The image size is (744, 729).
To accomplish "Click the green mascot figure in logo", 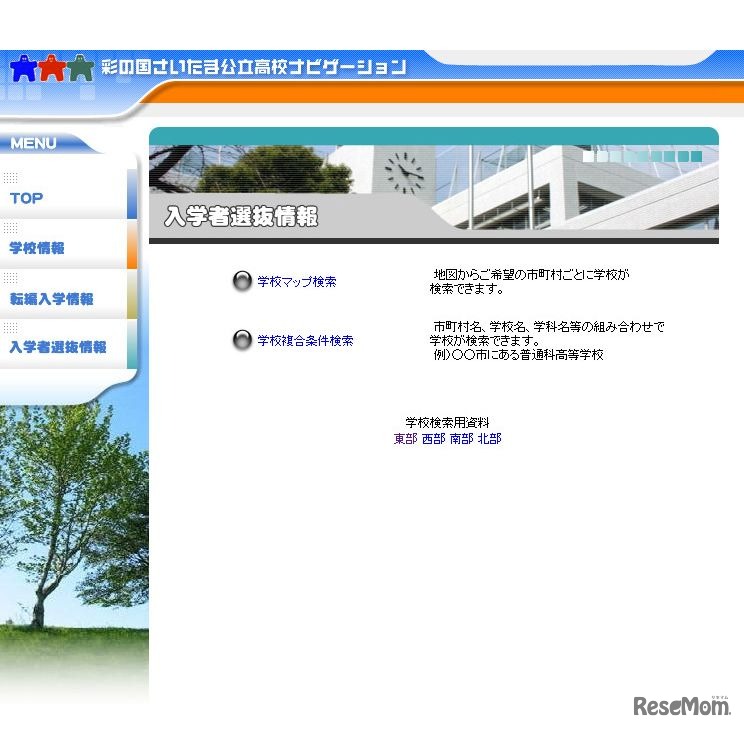I will click(80, 69).
